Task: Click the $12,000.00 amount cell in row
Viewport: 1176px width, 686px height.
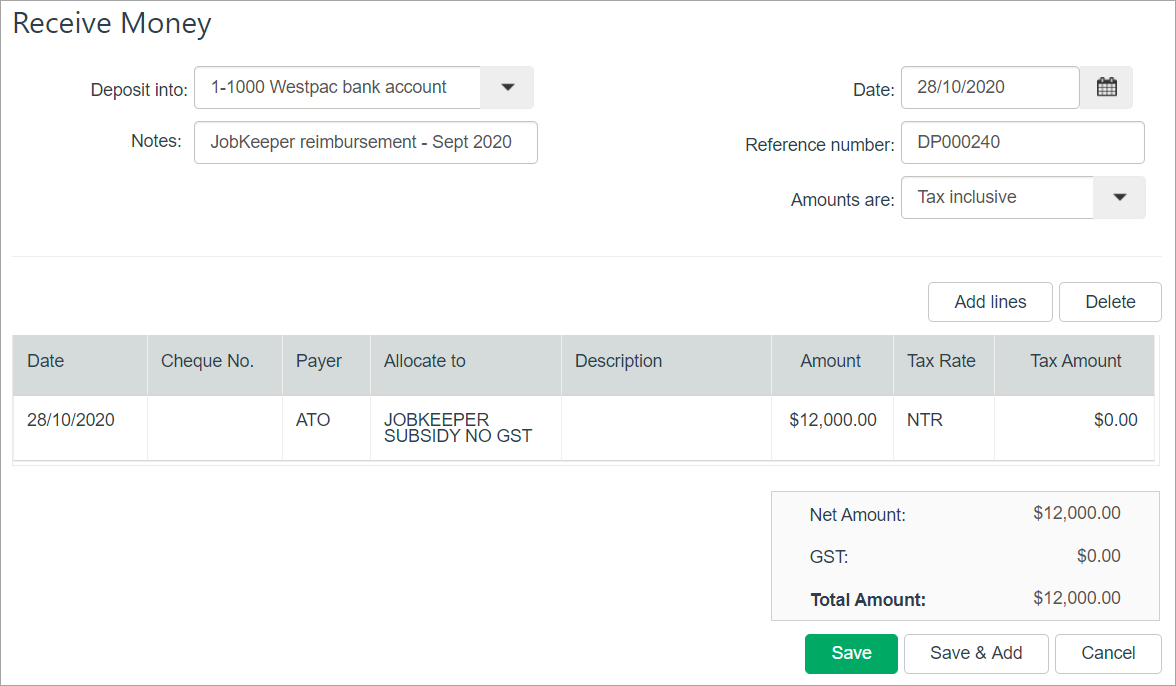Action: (832, 421)
